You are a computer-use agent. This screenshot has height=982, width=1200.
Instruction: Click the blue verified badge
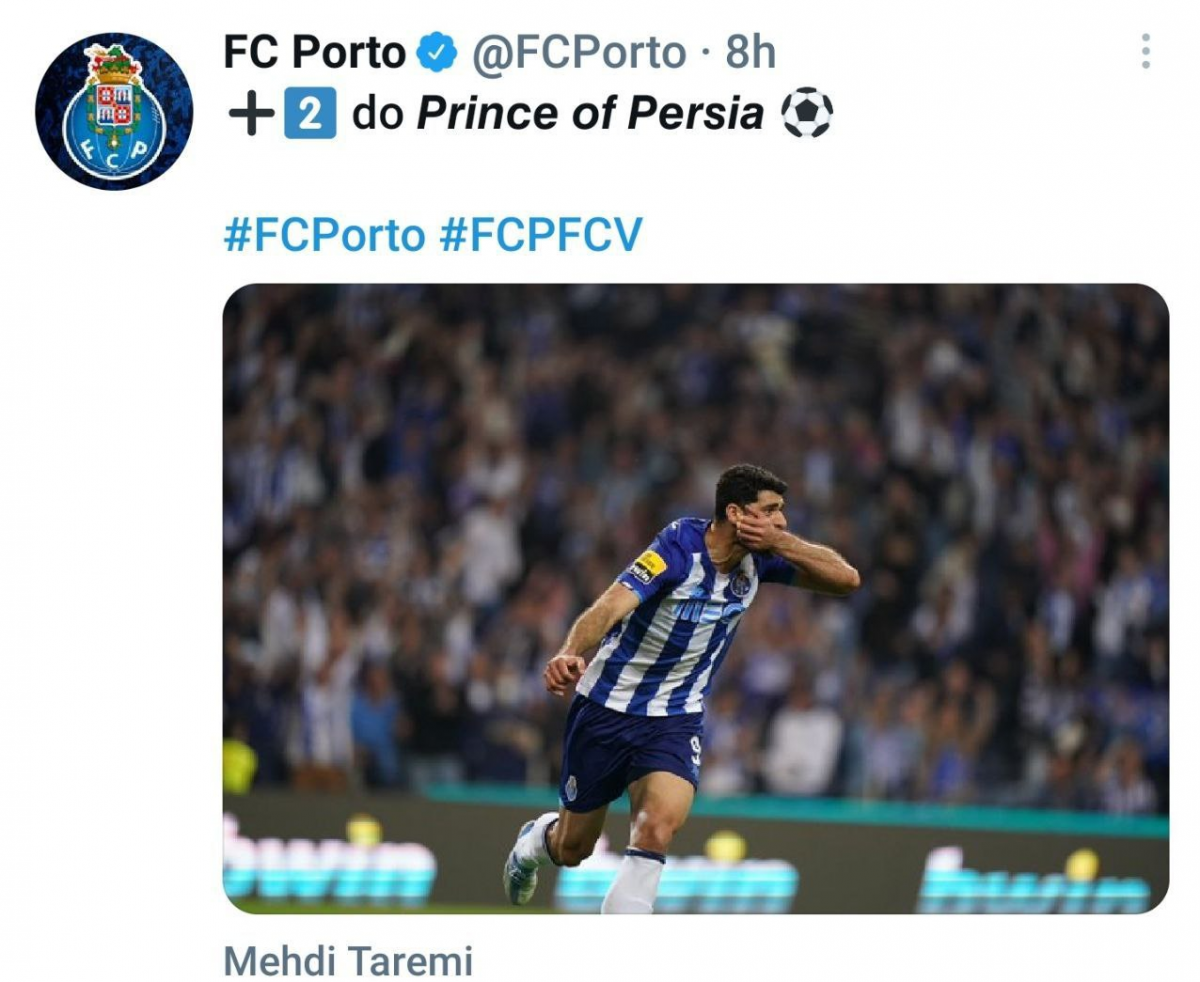(x=437, y=53)
